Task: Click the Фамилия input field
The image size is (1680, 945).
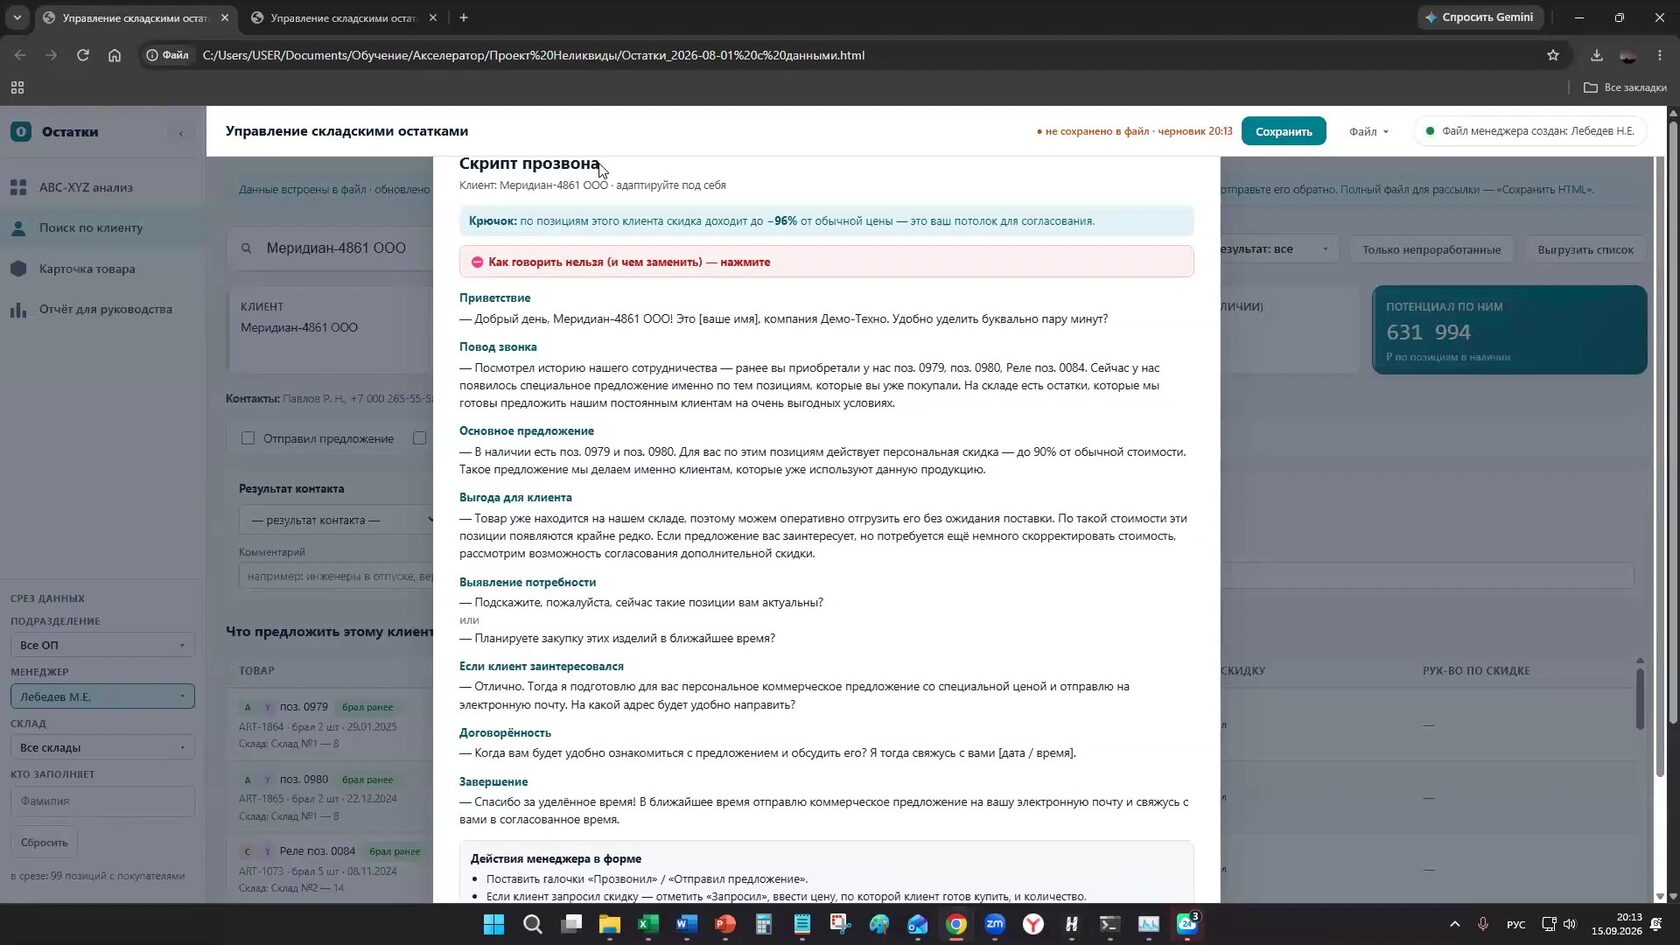Action: tap(102, 801)
